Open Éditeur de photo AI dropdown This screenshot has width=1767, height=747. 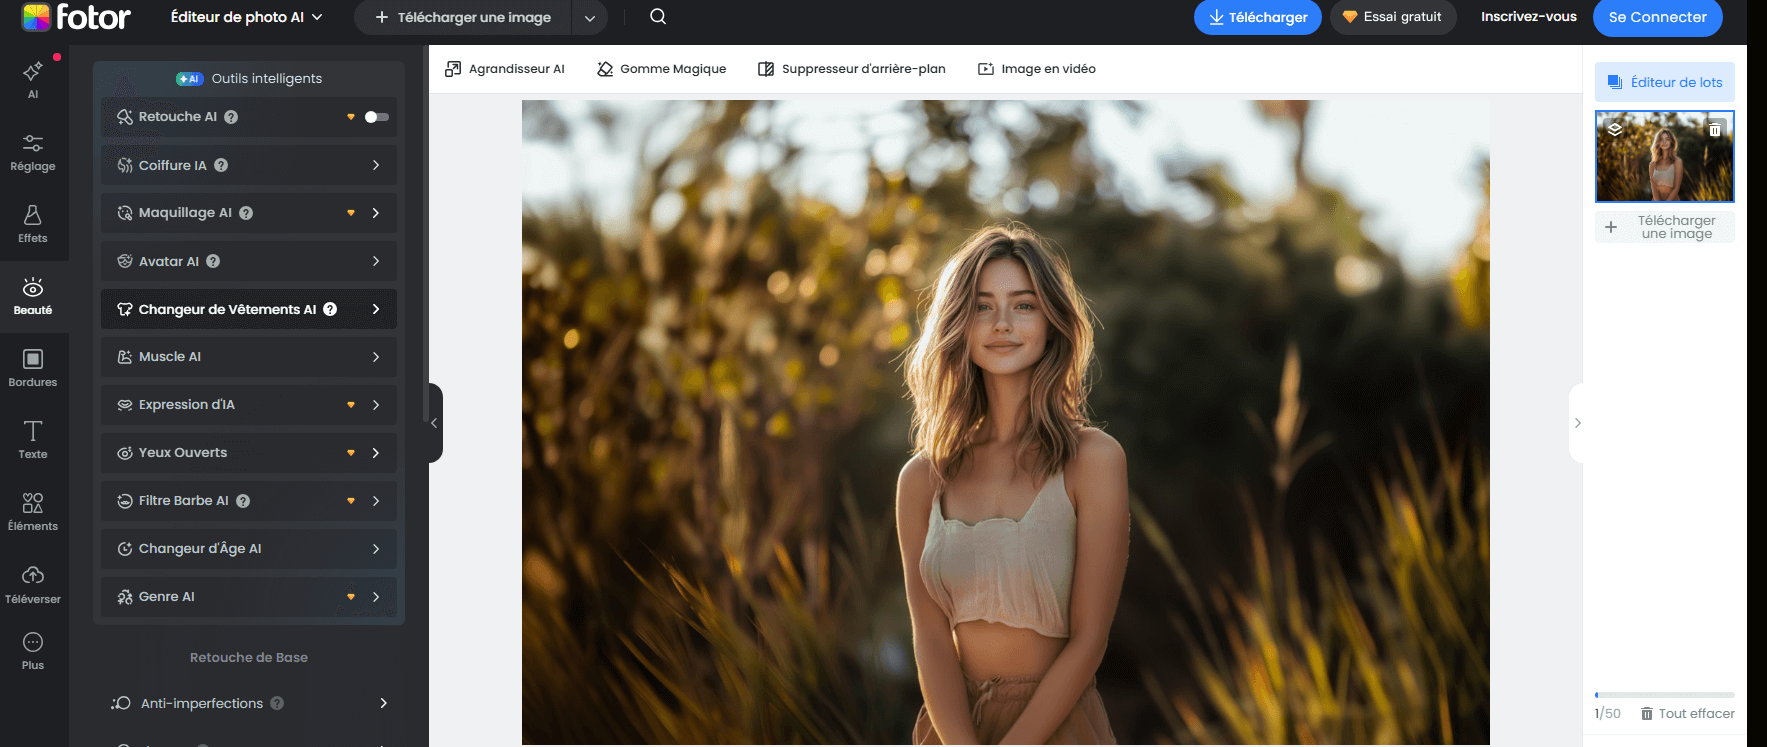[x=246, y=17]
